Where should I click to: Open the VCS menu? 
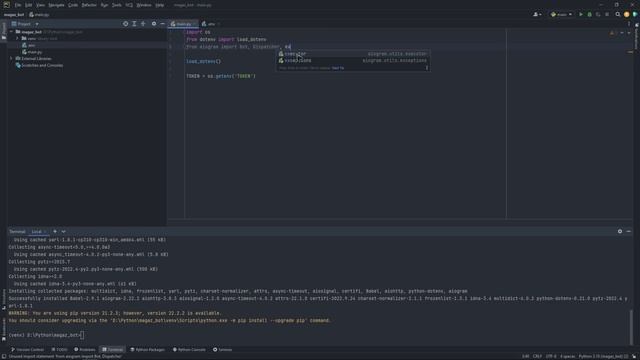pyautogui.click(x=129, y=5)
